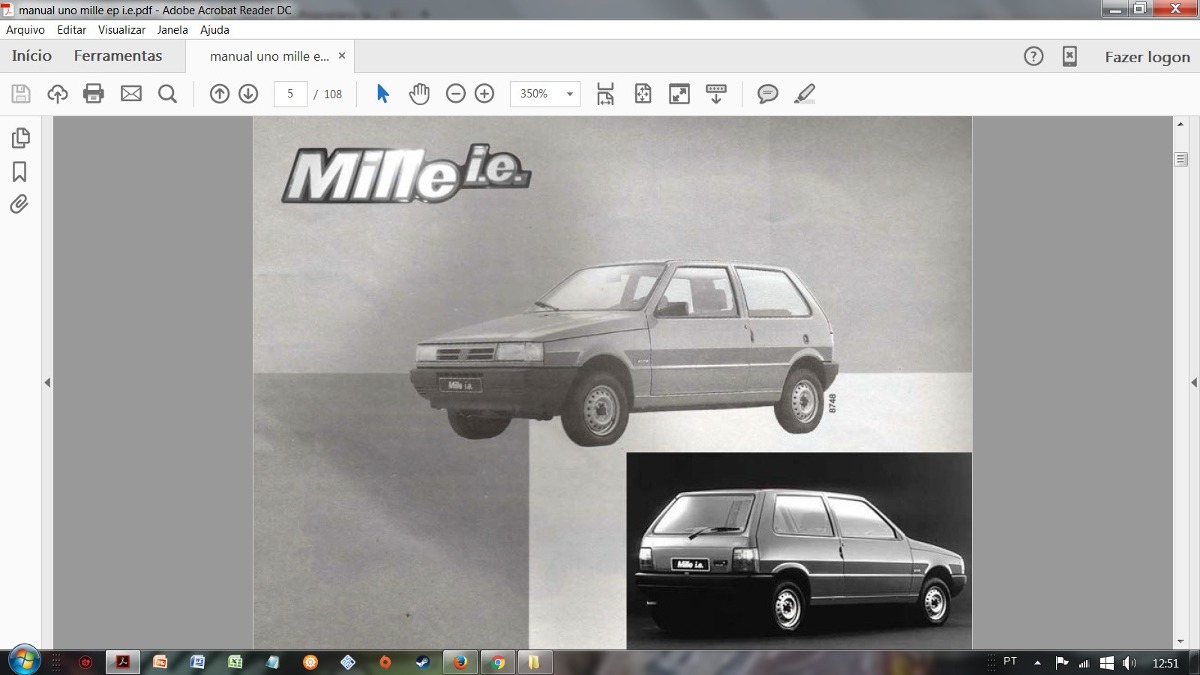Click the fit one full page icon
Image resolution: width=1200 pixels, height=675 pixels.
coord(643,94)
